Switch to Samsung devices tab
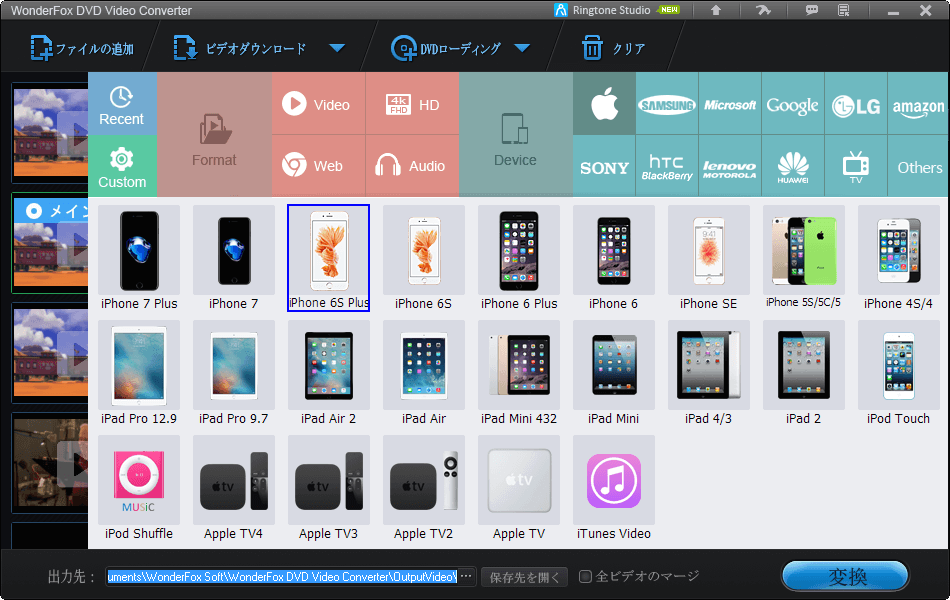The height and width of the screenshot is (600, 950). tap(667, 104)
